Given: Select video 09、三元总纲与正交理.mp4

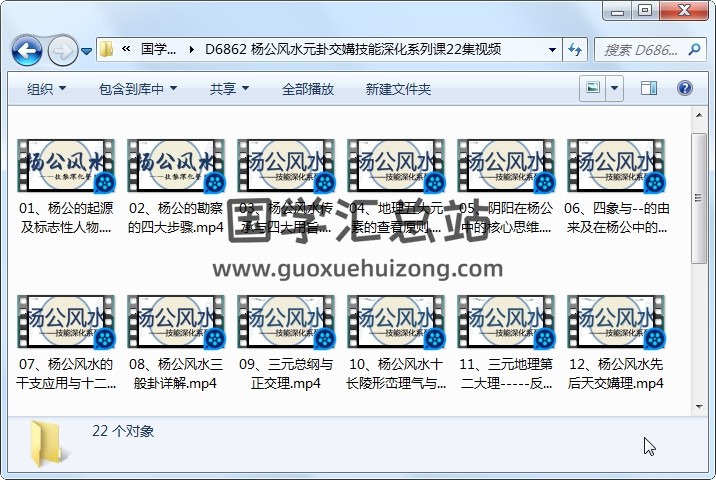Looking at the screenshot, I should pyautogui.click(x=286, y=343).
